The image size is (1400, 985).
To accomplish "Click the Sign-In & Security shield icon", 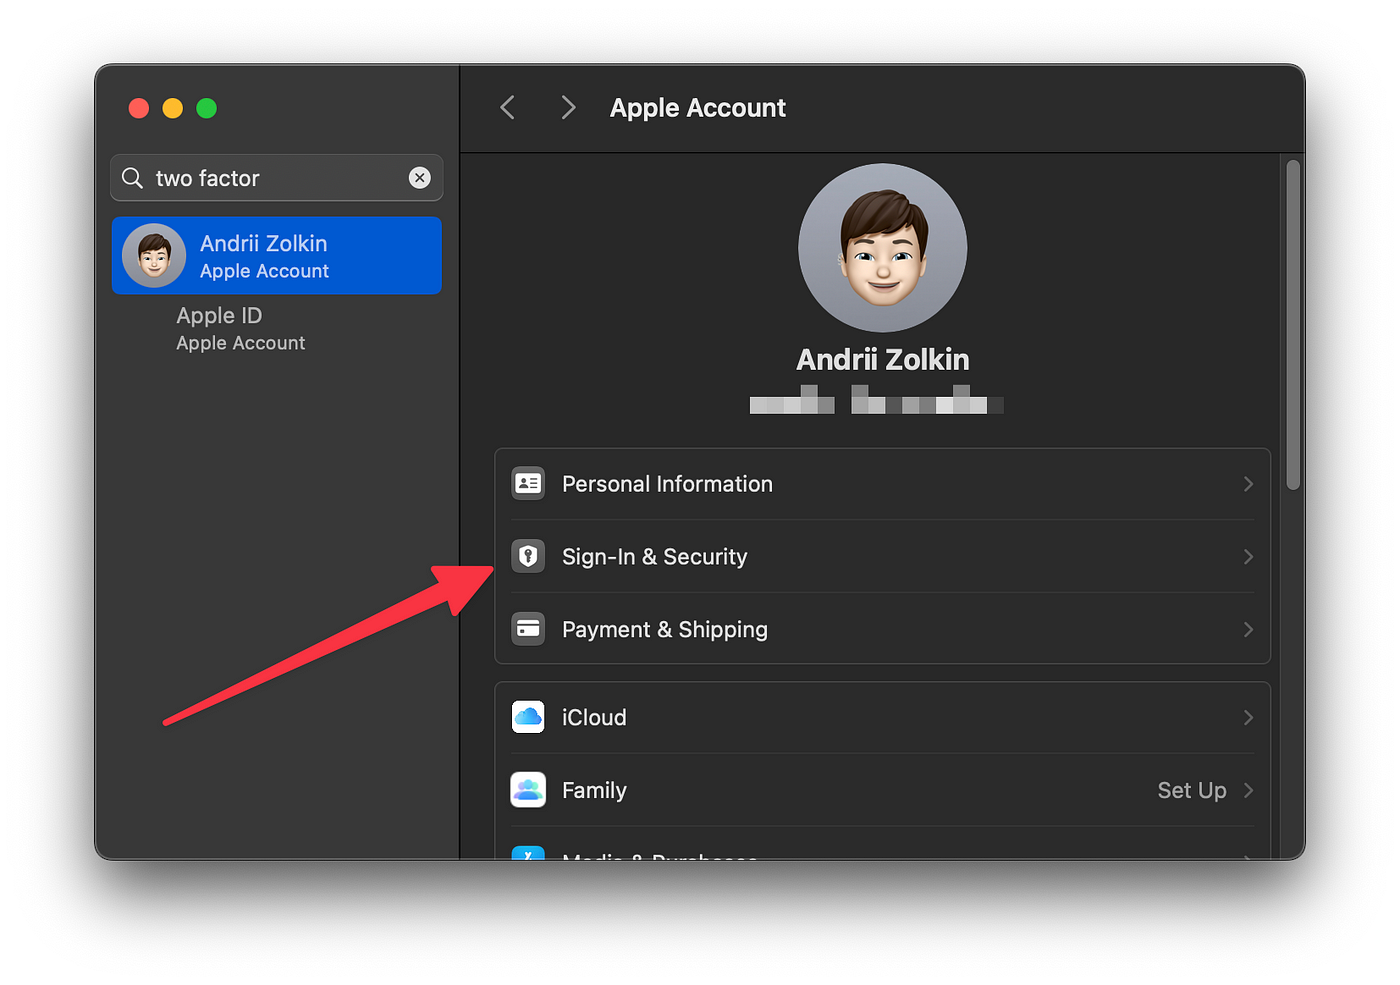I will coord(528,556).
